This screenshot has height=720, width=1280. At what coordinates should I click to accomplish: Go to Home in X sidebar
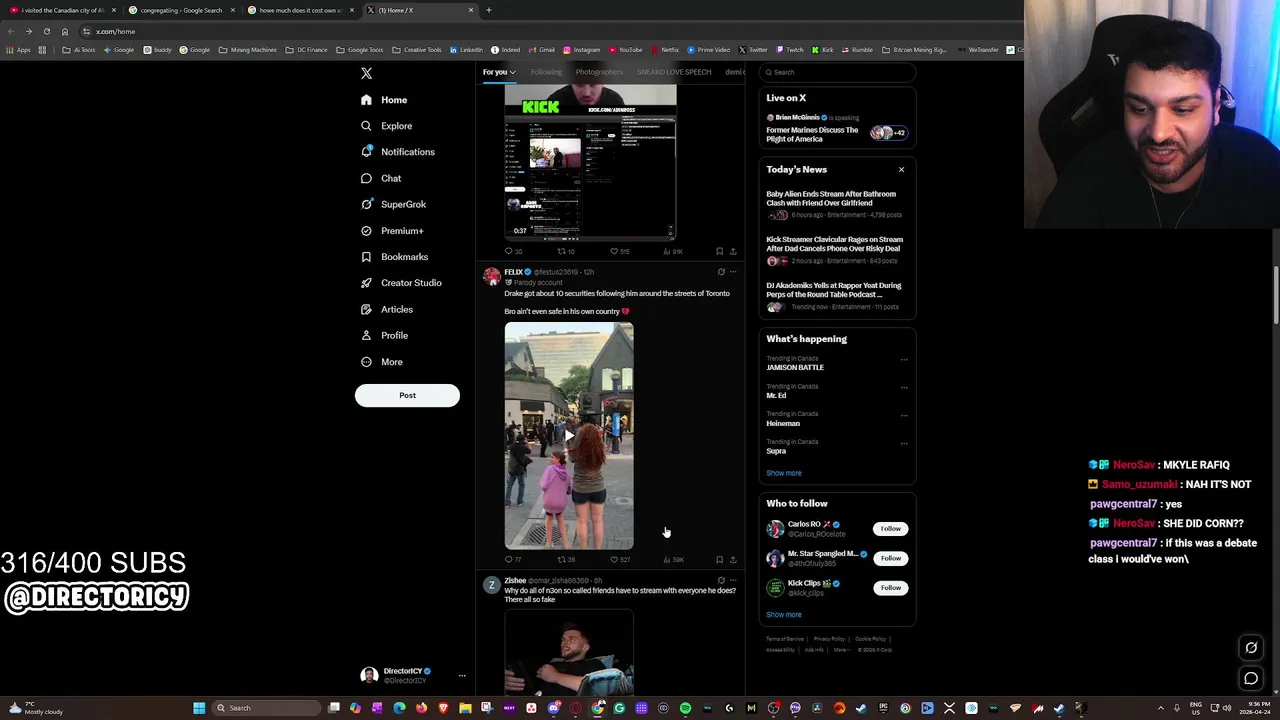384,100
